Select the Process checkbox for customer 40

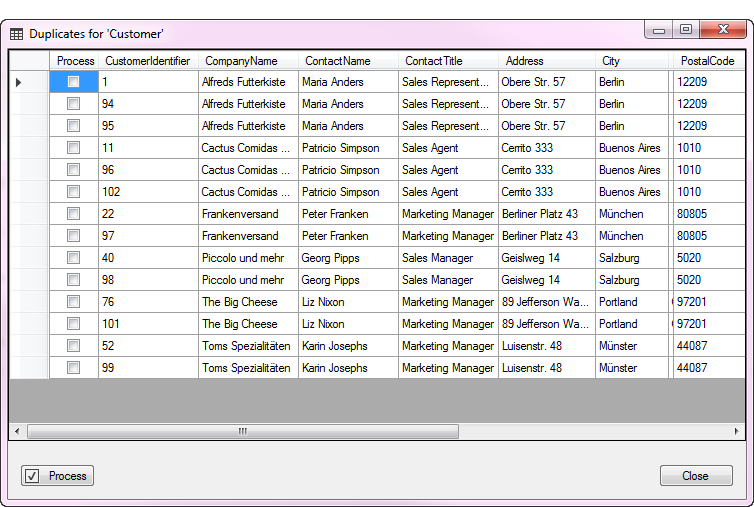tap(74, 258)
